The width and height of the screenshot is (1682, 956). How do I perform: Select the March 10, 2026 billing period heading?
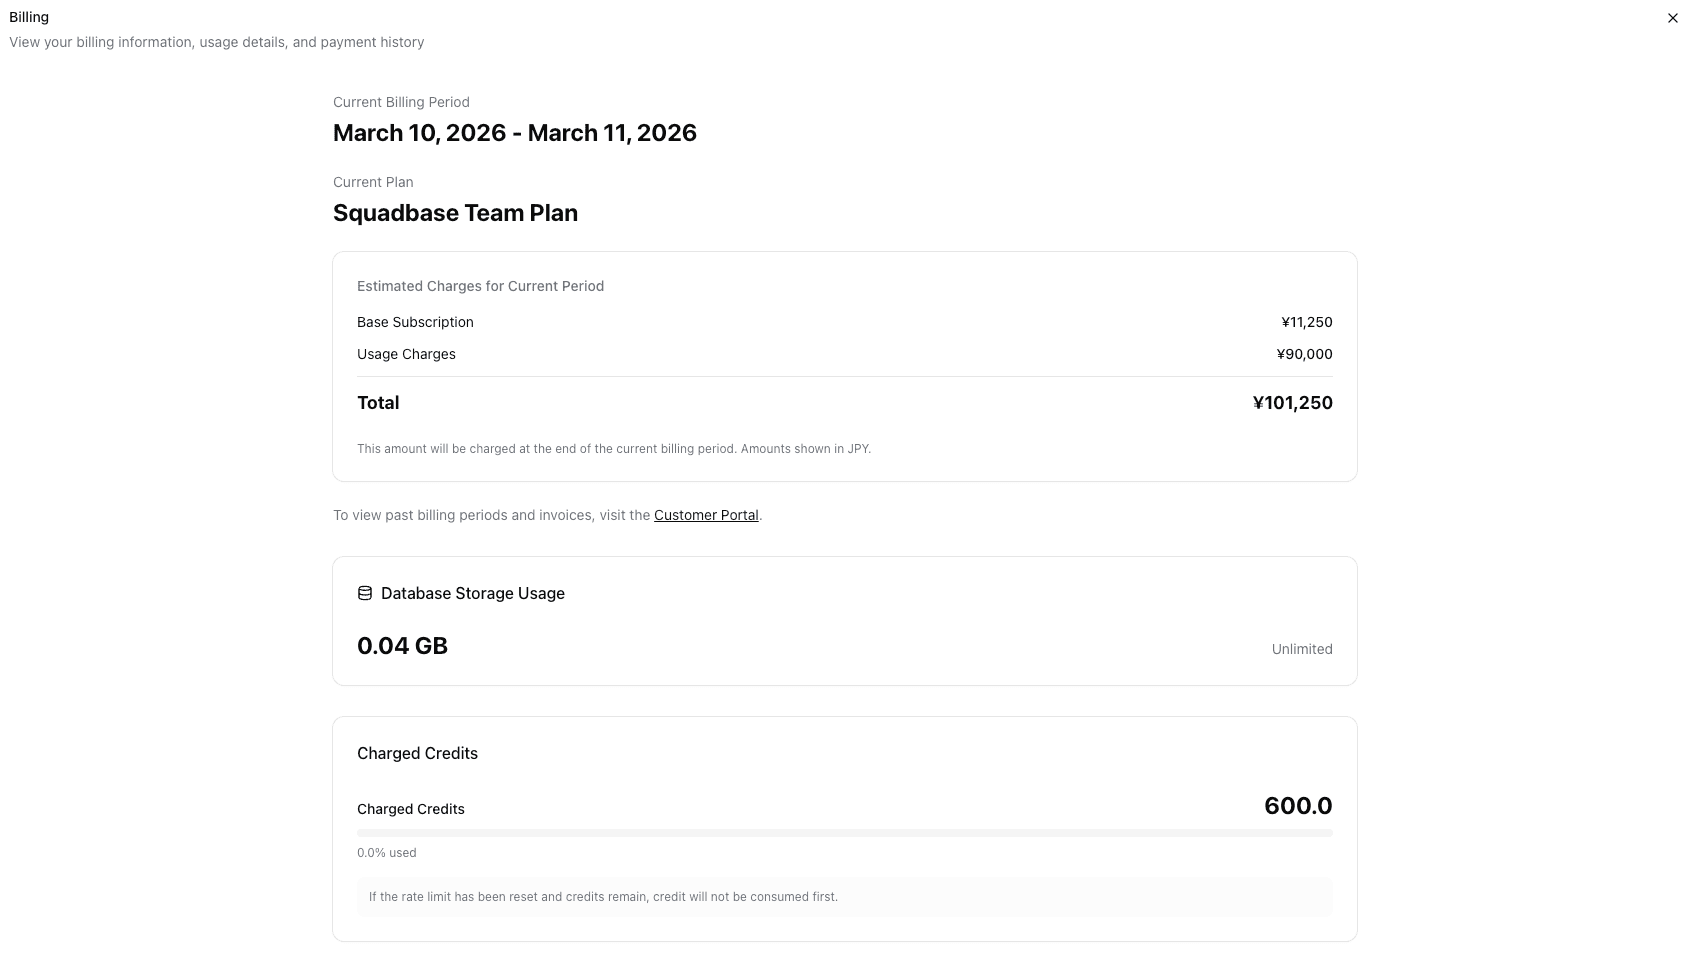514,133
